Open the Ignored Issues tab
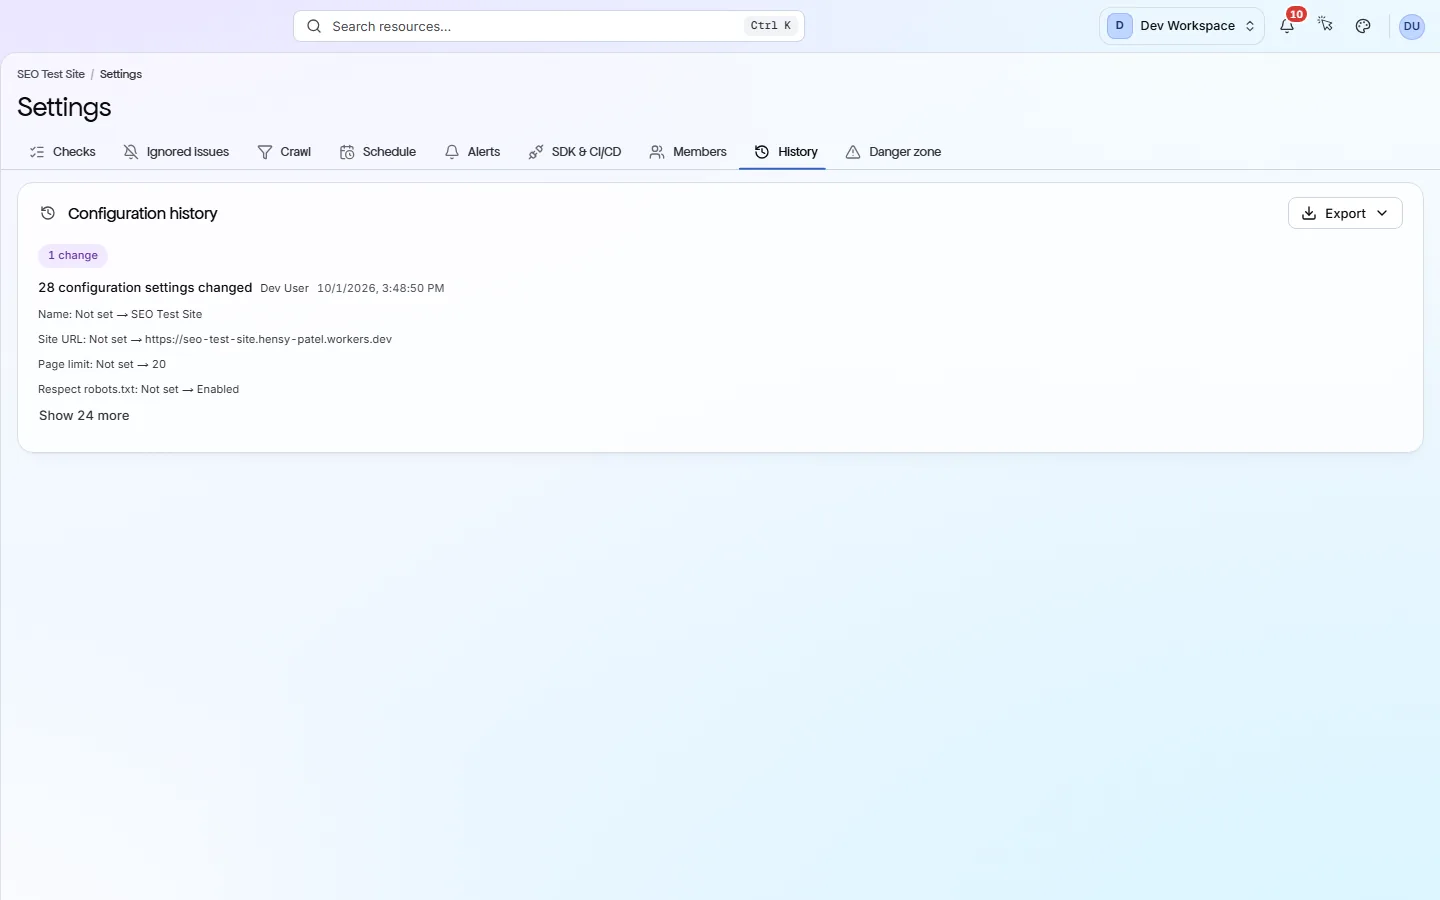This screenshot has width=1440, height=900. click(176, 152)
